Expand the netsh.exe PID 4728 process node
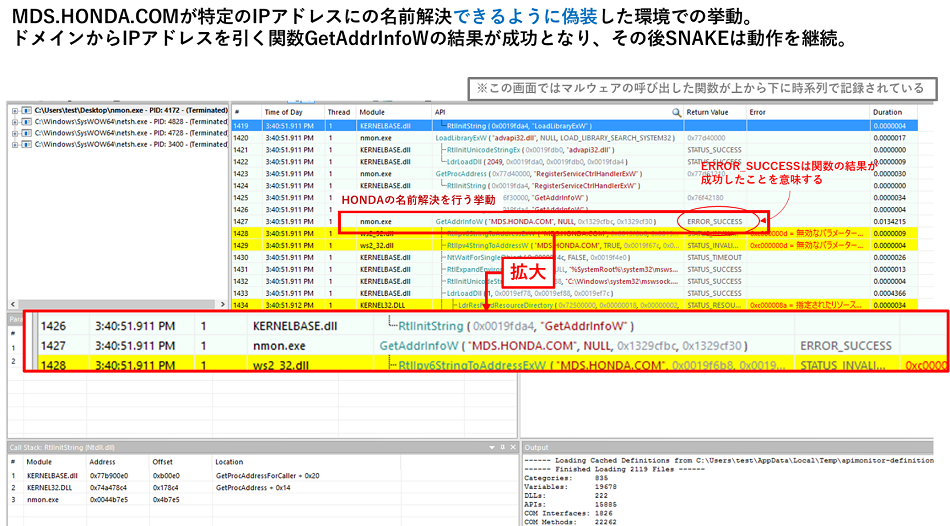This screenshot has width=950, height=526. 15,133
